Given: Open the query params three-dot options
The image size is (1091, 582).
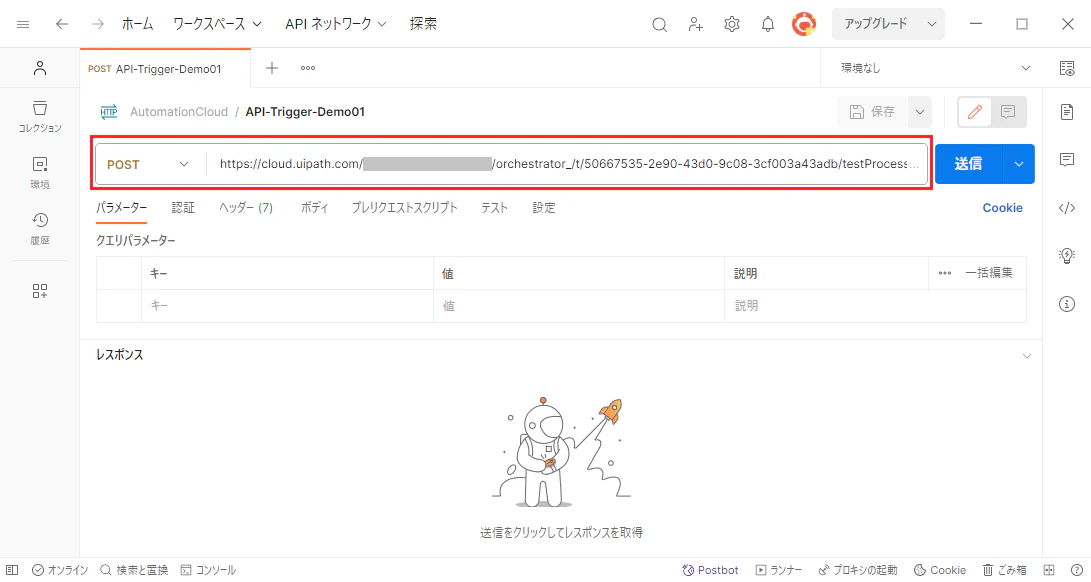Looking at the screenshot, I should click(944, 274).
